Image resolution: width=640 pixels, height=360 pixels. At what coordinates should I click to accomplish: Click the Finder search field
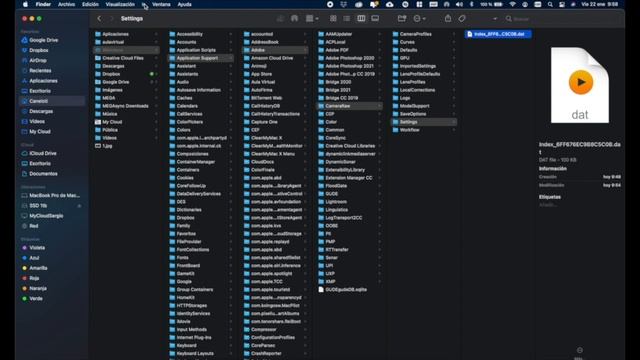click(563, 19)
